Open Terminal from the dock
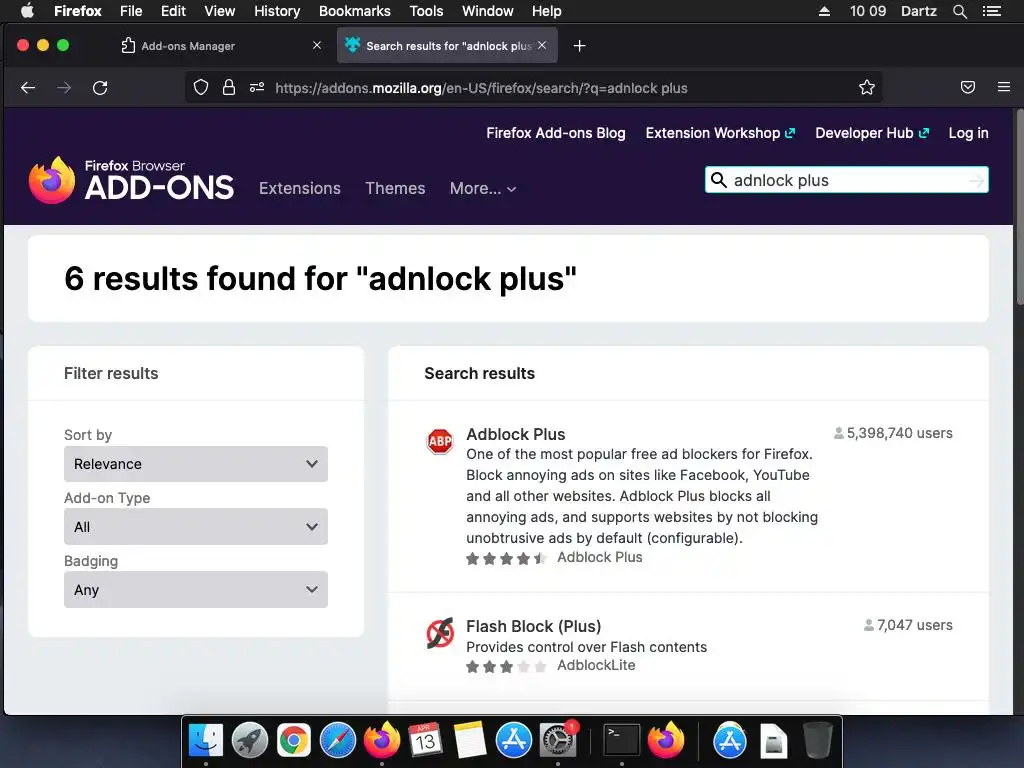1024x768 pixels. 621,741
